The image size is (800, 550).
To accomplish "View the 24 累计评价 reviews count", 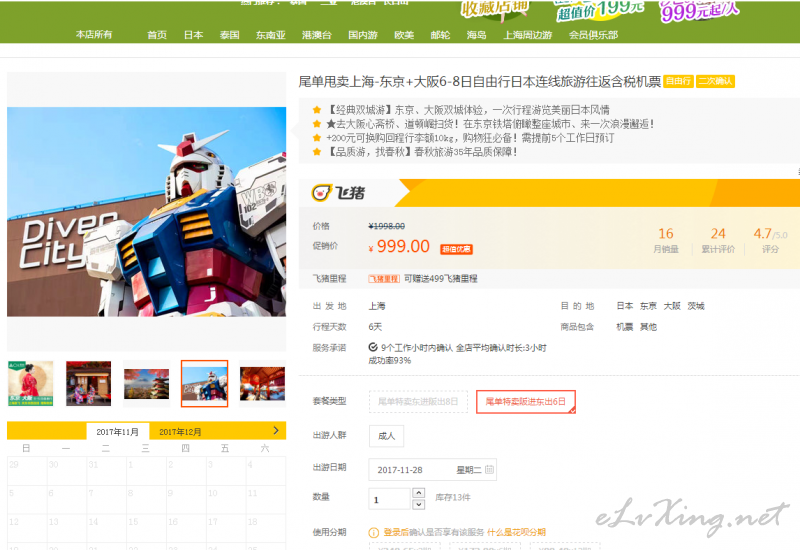I will (x=718, y=240).
